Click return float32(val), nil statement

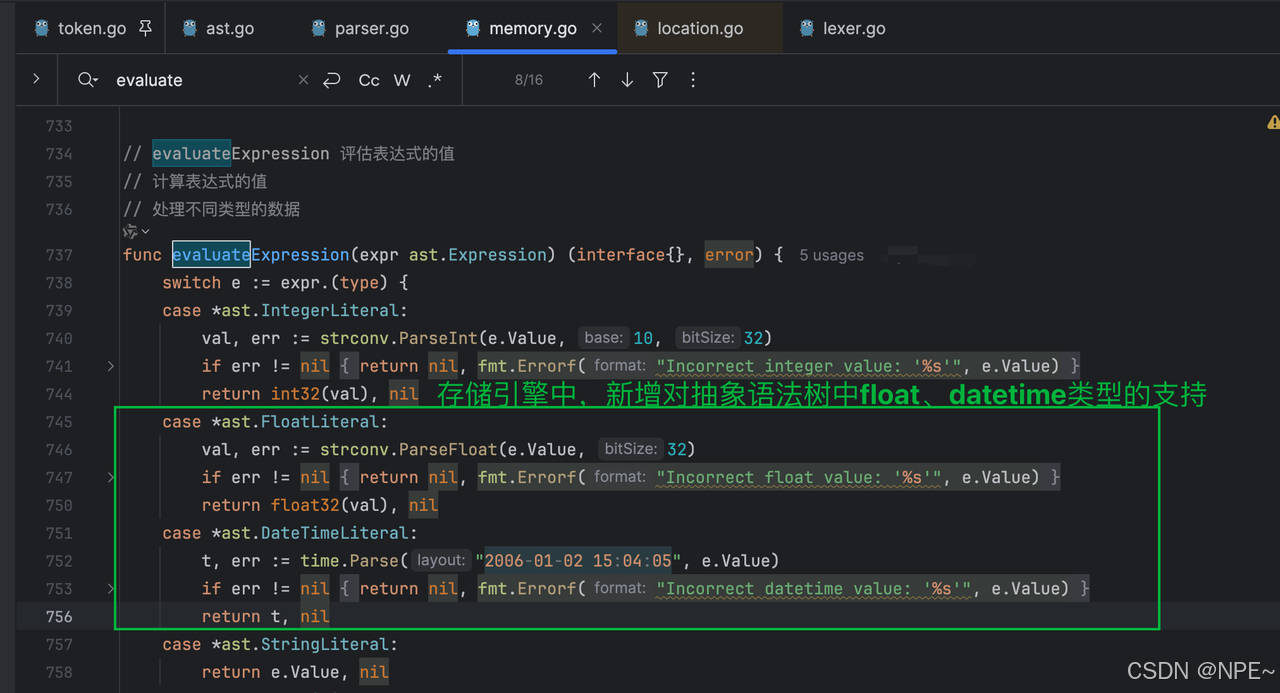coord(320,505)
